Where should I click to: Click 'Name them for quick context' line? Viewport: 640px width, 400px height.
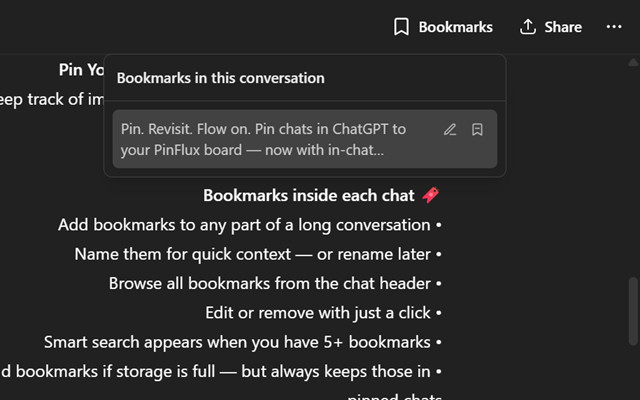coord(253,254)
